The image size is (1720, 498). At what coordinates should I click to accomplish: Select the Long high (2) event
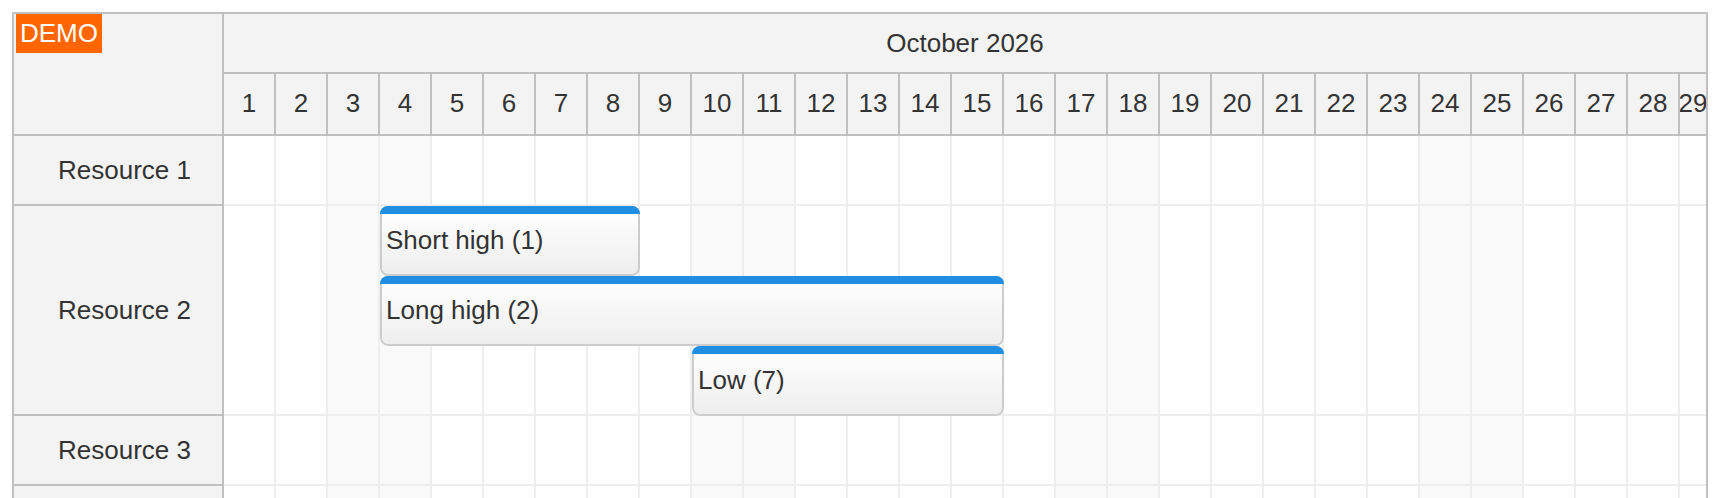pyautogui.click(x=692, y=311)
